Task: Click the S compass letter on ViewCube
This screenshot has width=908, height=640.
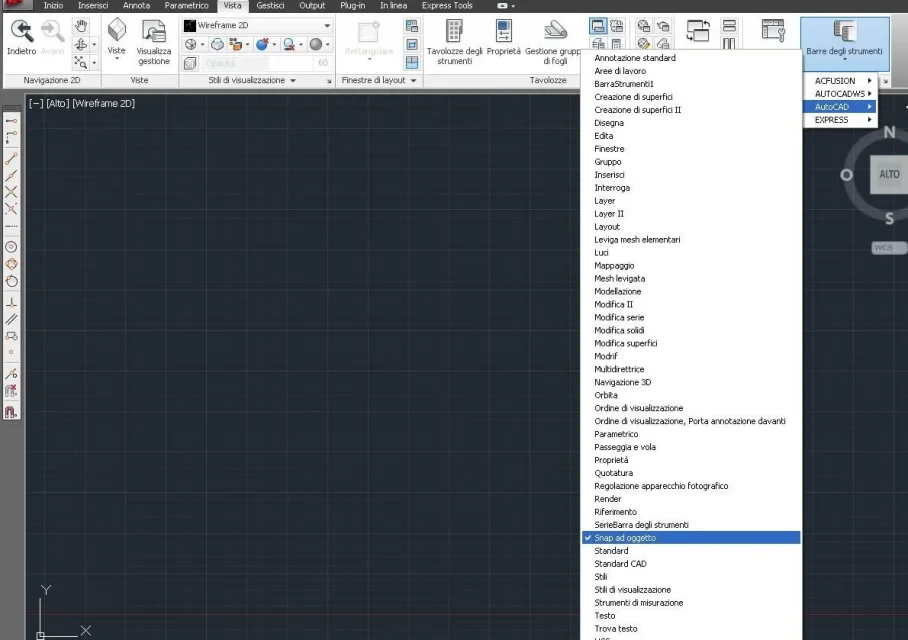Action: tap(889, 218)
